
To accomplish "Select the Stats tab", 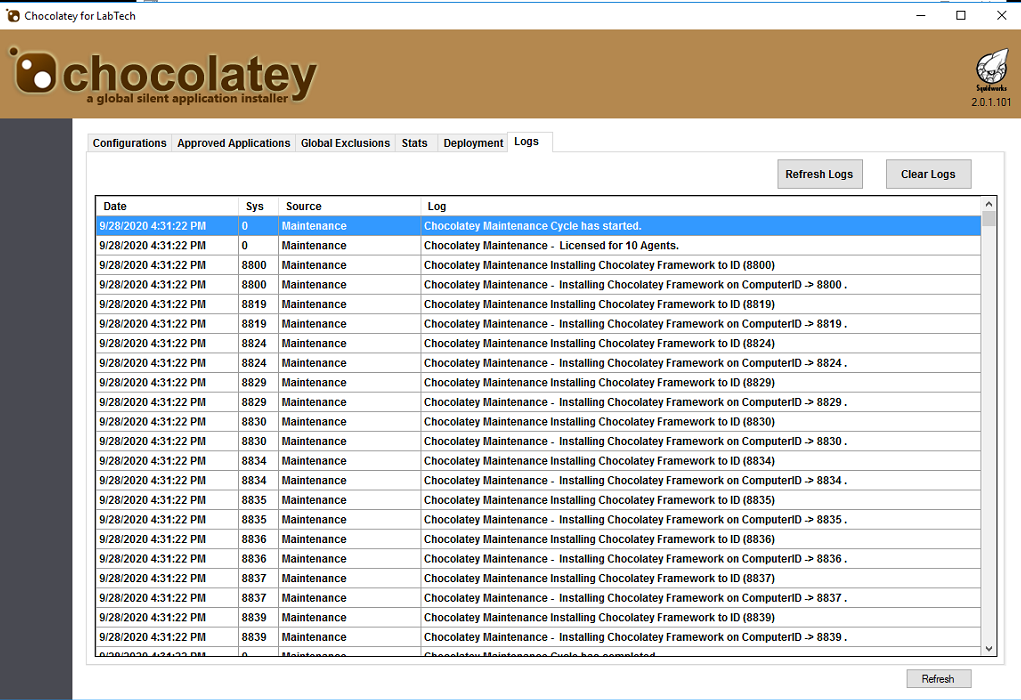I will click(414, 143).
